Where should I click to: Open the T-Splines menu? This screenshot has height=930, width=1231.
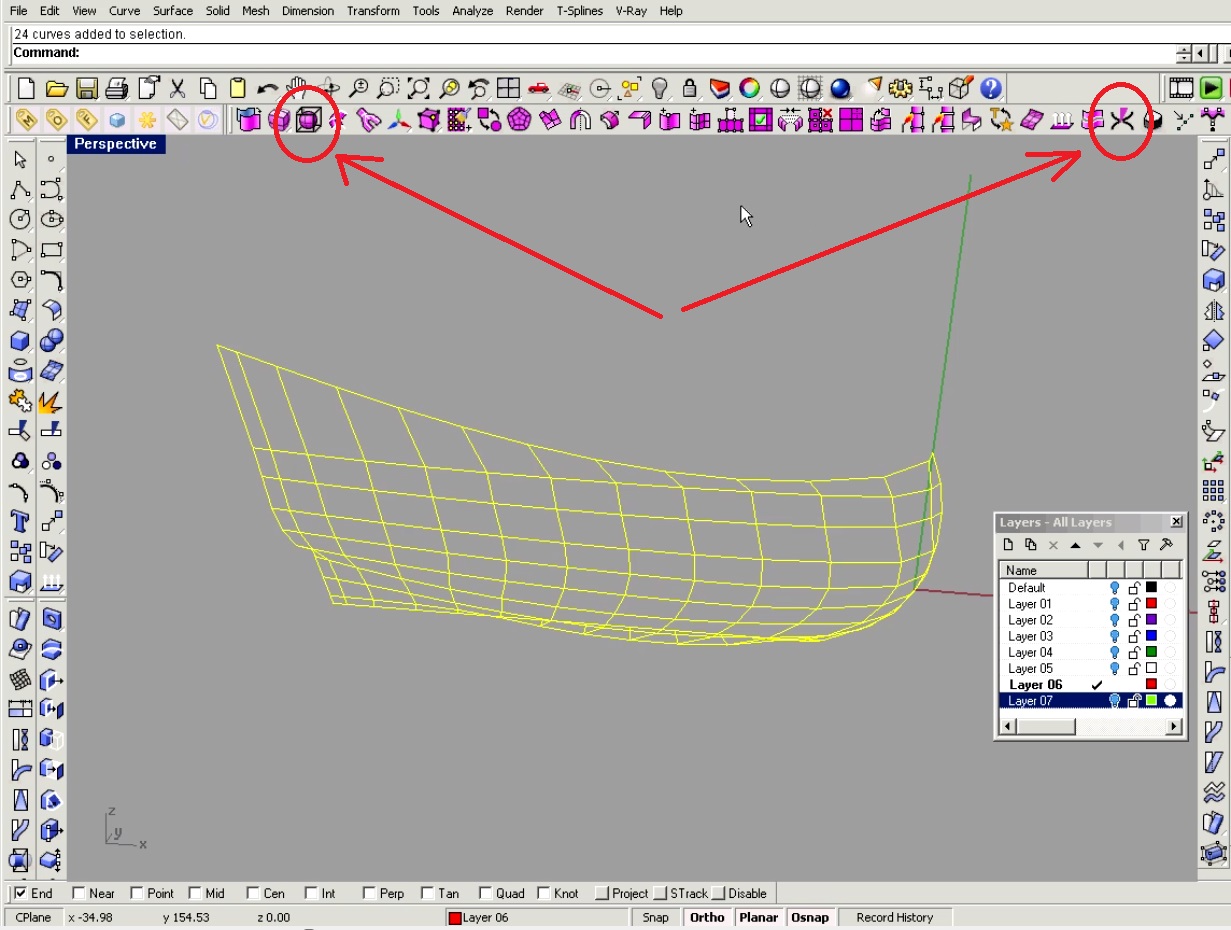[x=580, y=11]
